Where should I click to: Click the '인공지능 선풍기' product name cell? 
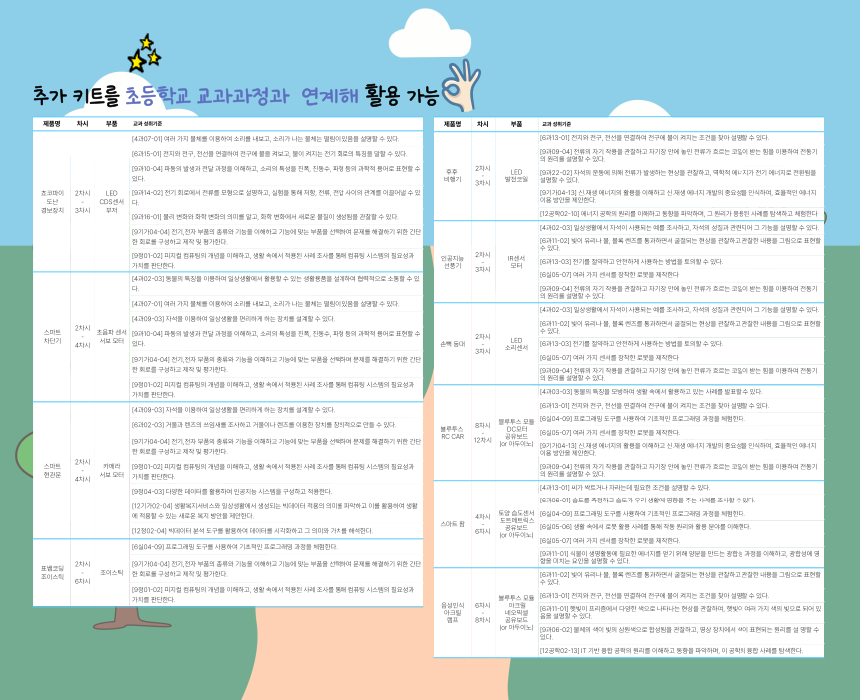[452, 262]
